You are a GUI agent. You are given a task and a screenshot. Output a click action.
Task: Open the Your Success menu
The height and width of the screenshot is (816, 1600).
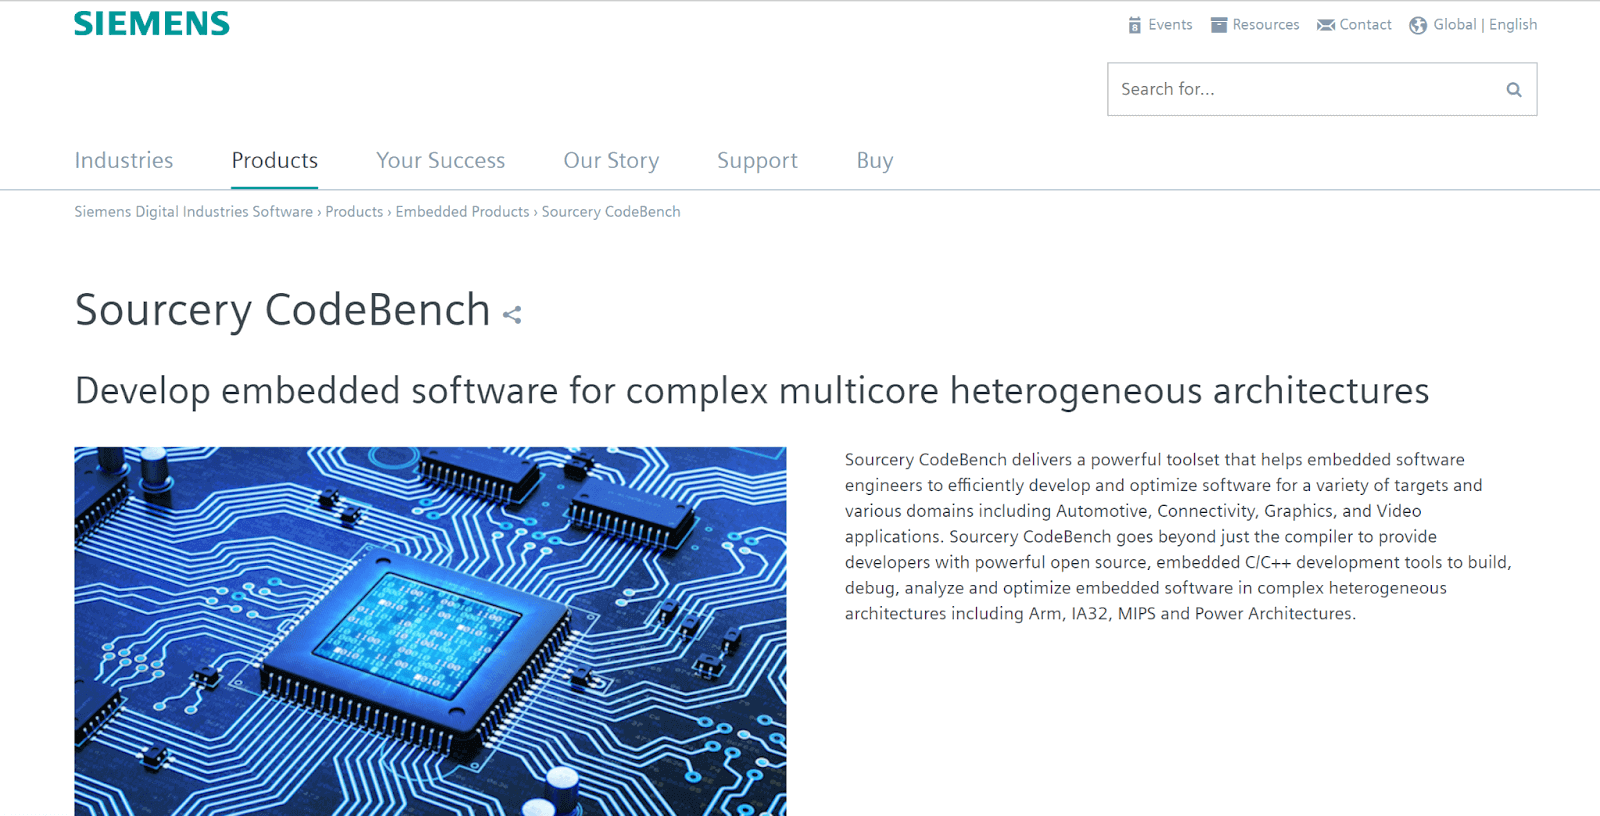(x=441, y=161)
